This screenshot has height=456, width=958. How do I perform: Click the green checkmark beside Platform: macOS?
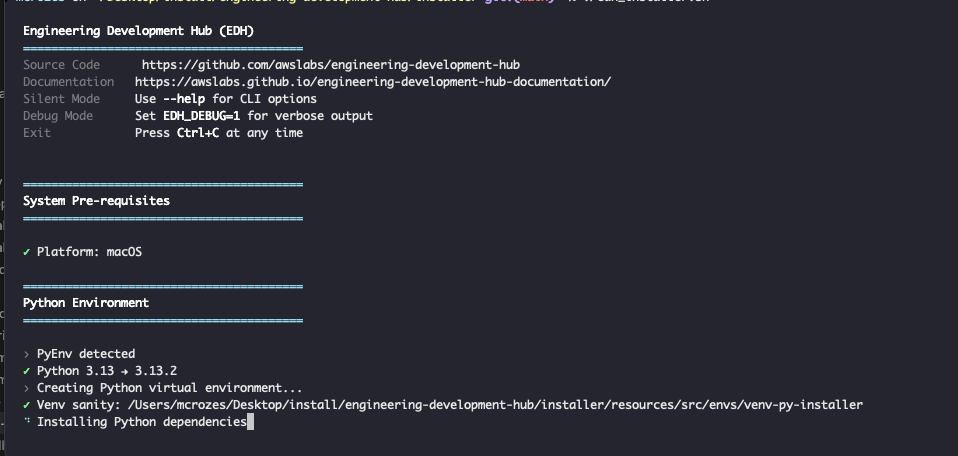[x=26, y=252]
